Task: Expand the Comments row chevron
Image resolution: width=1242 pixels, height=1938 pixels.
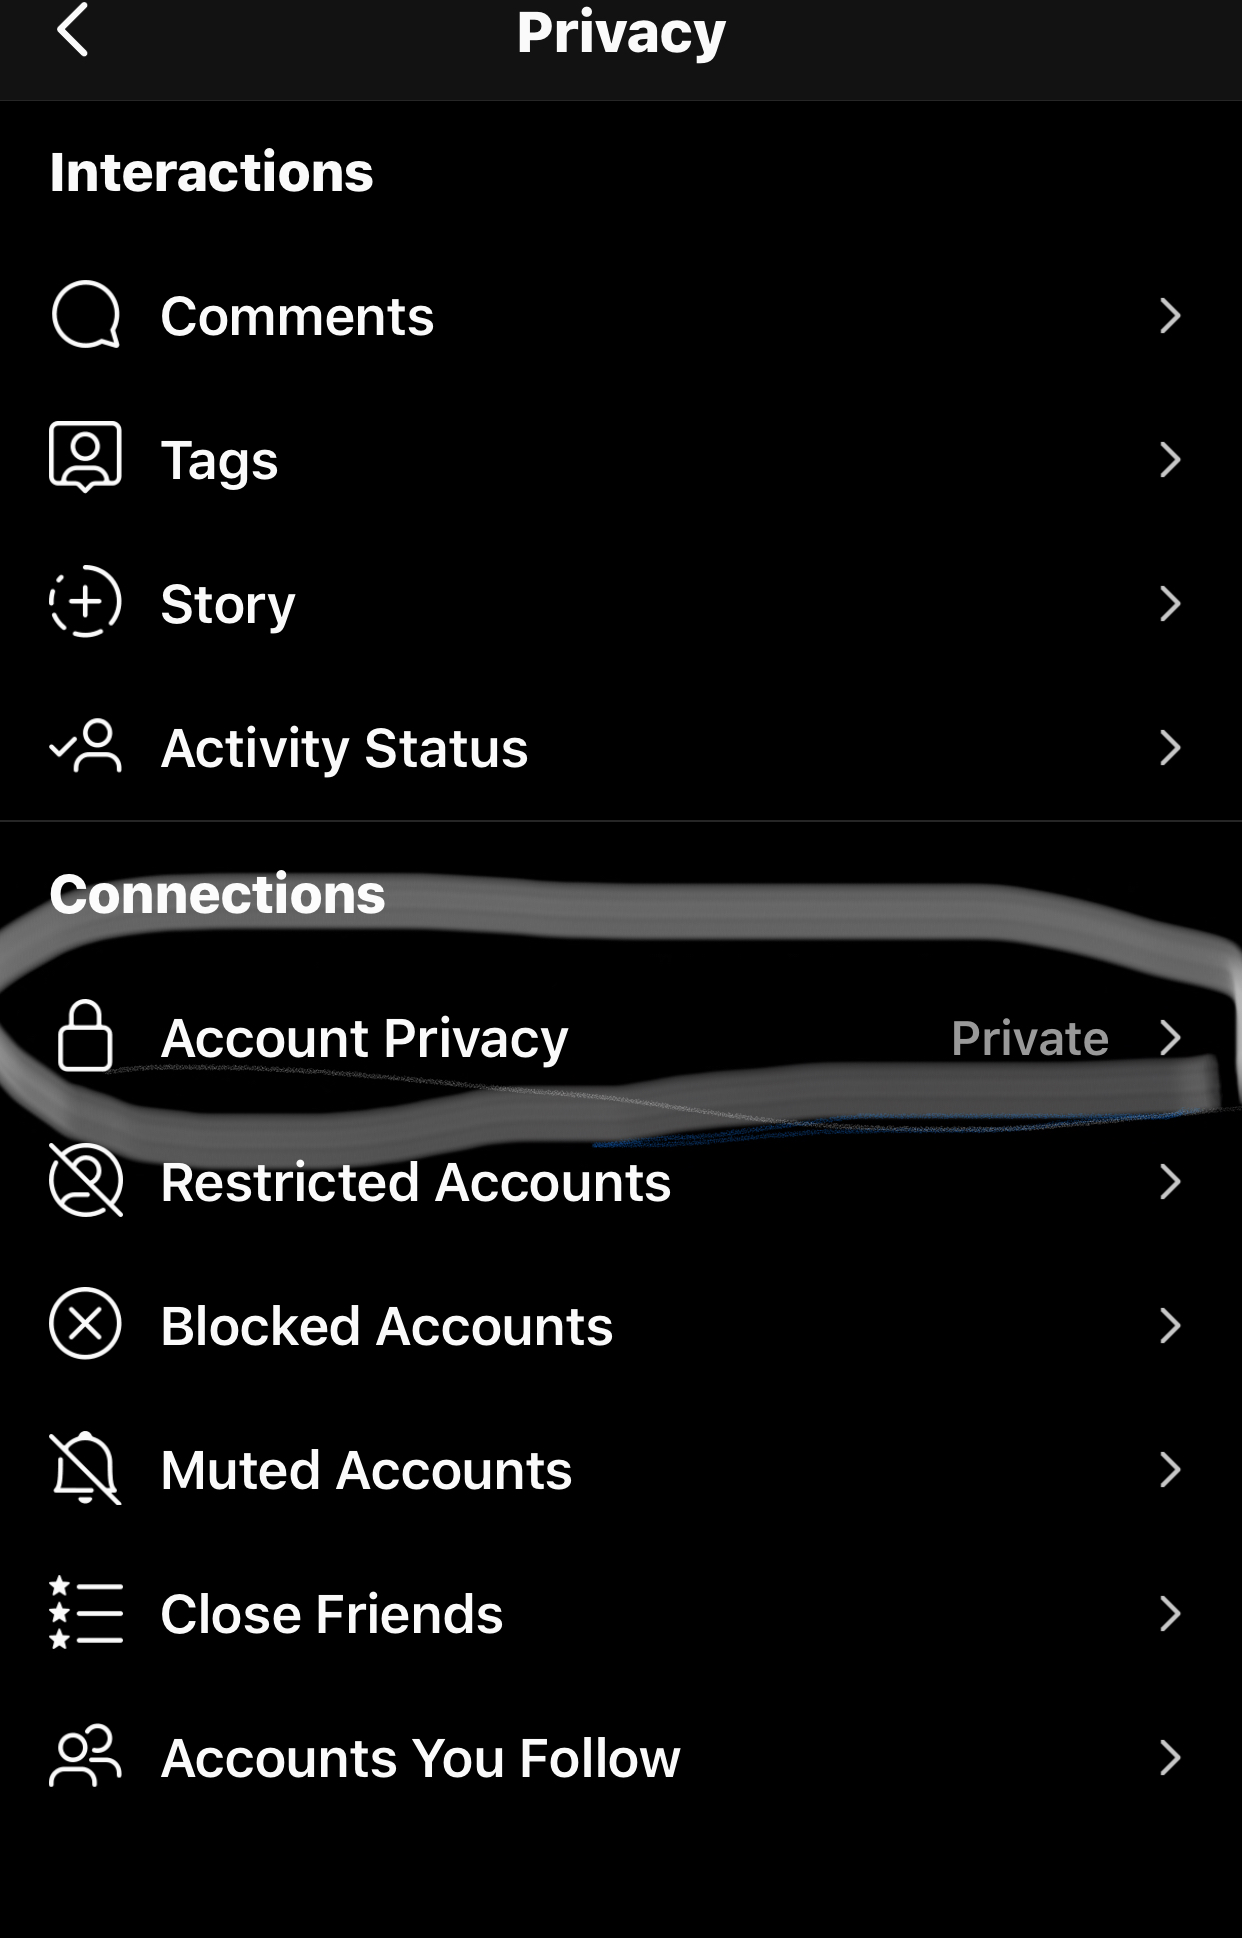Action: coord(1170,316)
